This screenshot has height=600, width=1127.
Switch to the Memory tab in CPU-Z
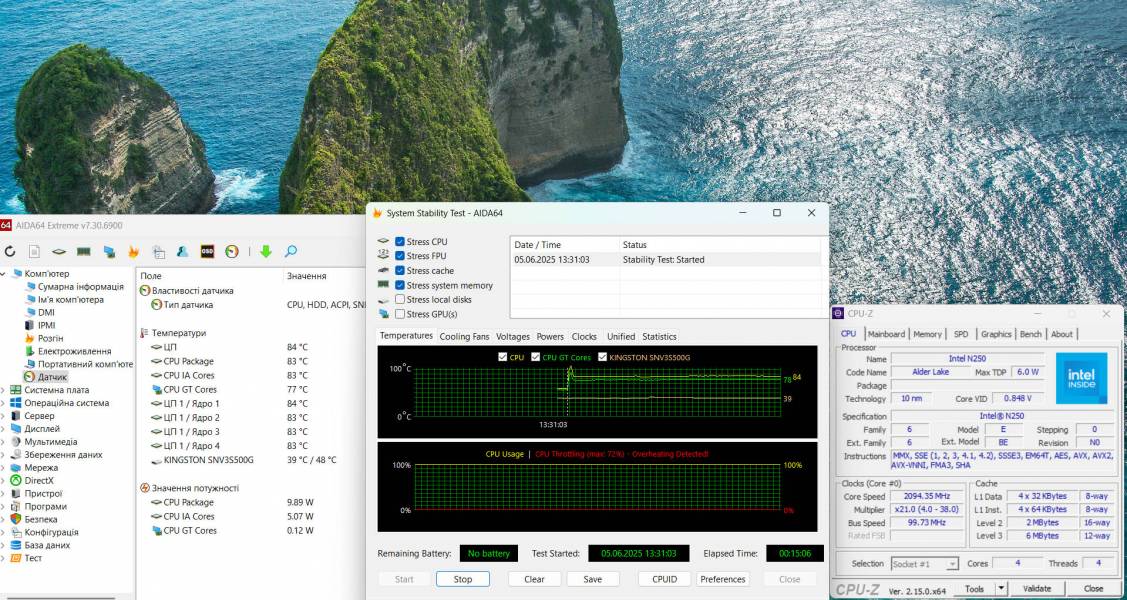tap(927, 334)
